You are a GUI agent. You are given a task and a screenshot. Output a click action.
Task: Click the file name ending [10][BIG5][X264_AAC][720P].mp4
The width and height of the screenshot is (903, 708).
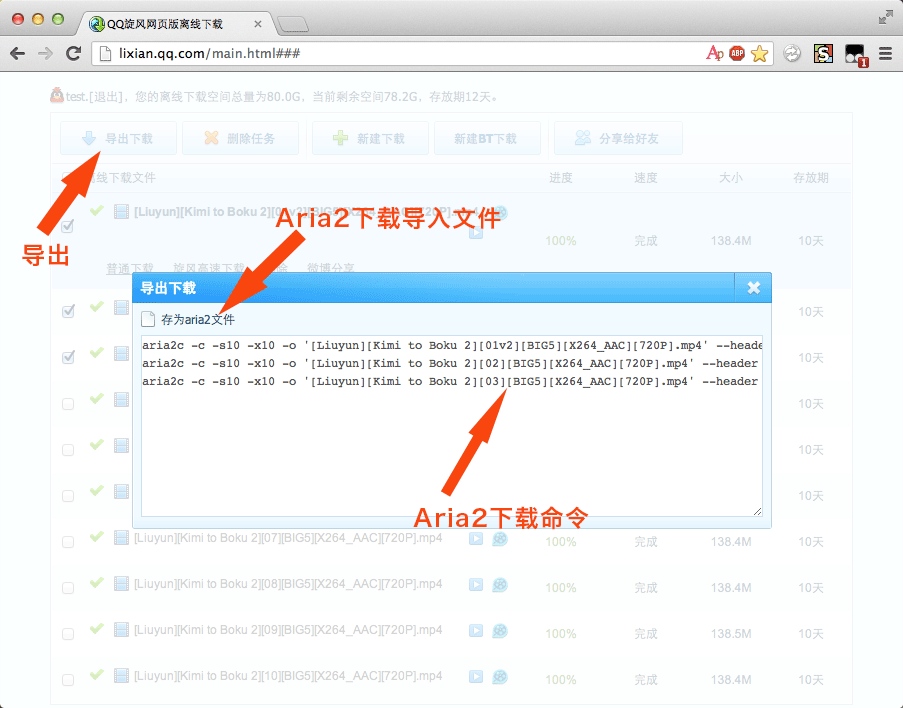(x=288, y=676)
